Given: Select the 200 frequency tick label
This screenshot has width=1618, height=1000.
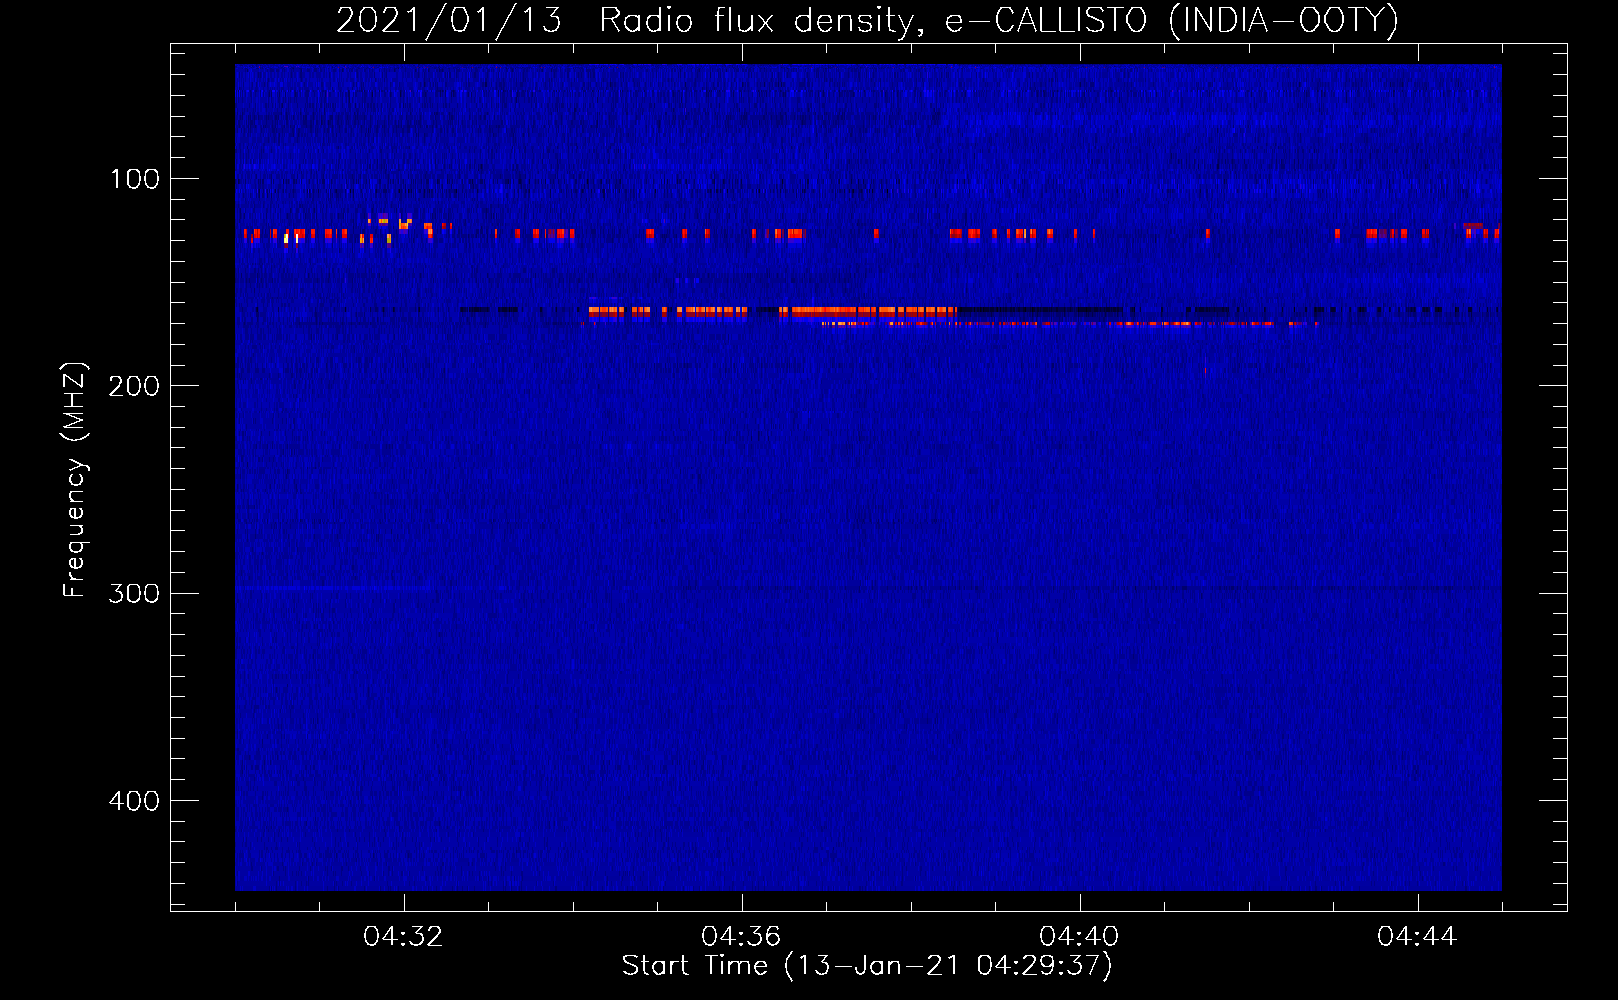Looking at the screenshot, I should click(x=134, y=386).
